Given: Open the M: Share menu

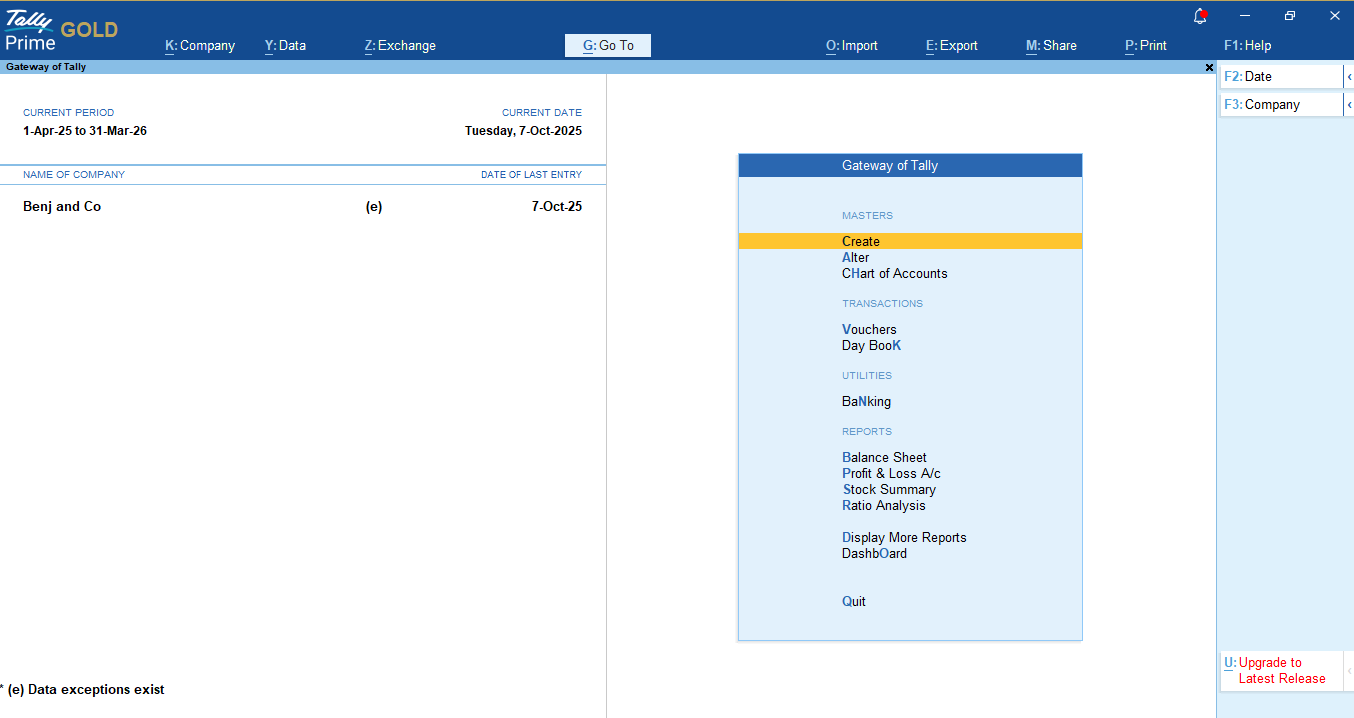Looking at the screenshot, I should 1051,45.
